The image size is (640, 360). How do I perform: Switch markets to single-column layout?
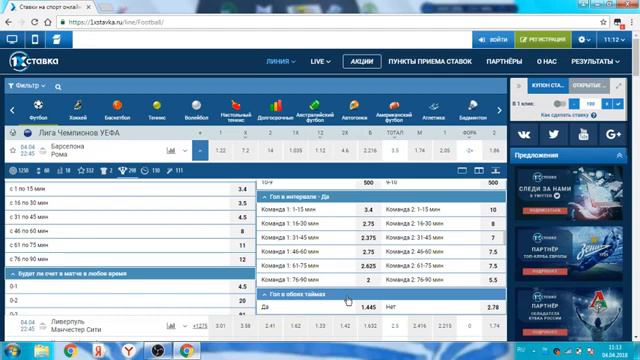pos(462,171)
